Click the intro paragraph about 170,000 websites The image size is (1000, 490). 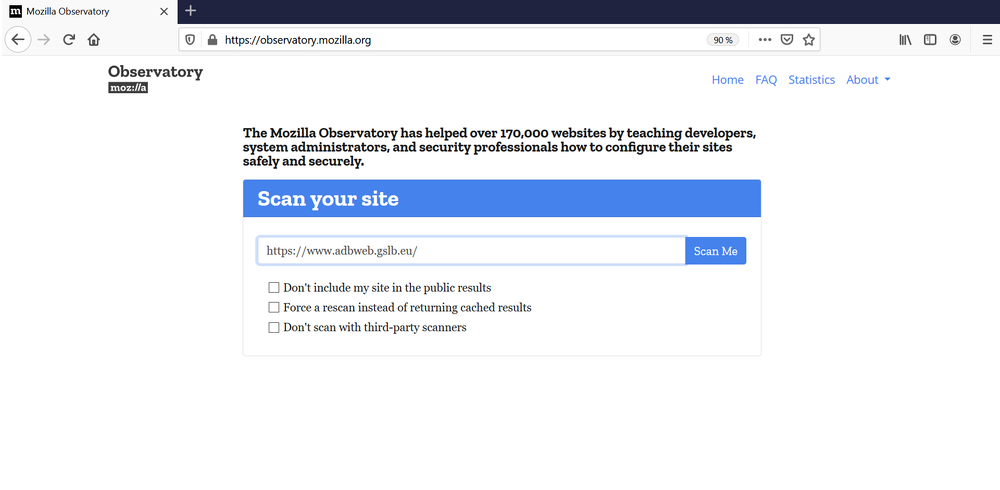pos(499,147)
